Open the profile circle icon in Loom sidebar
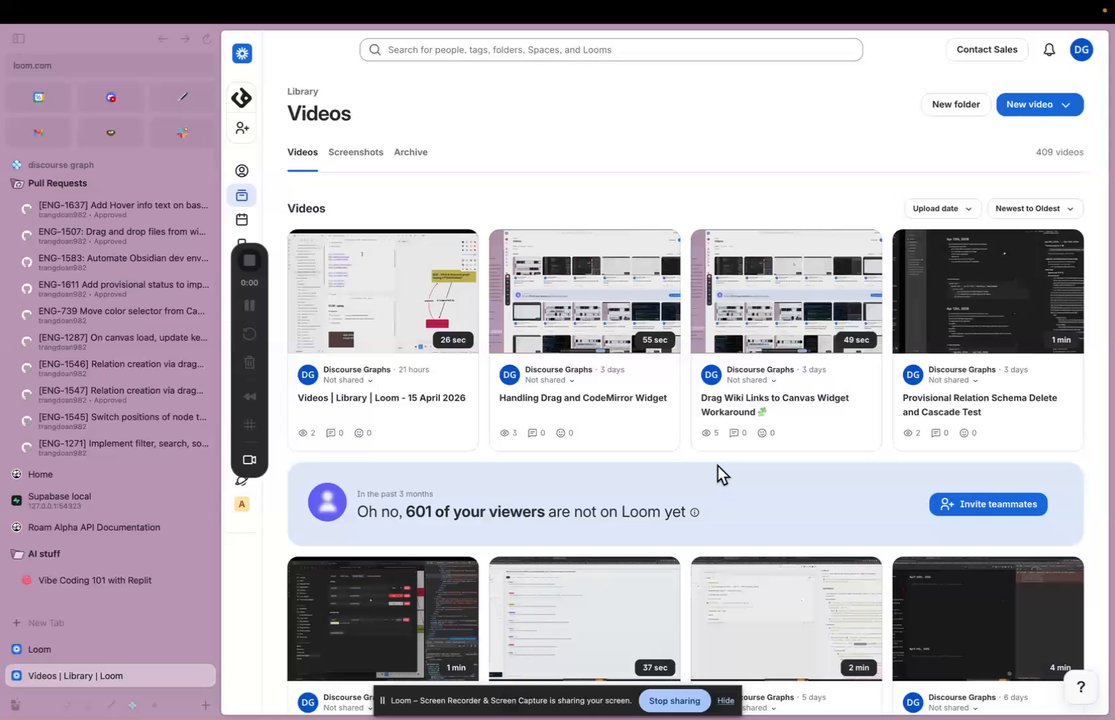 (x=242, y=171)
